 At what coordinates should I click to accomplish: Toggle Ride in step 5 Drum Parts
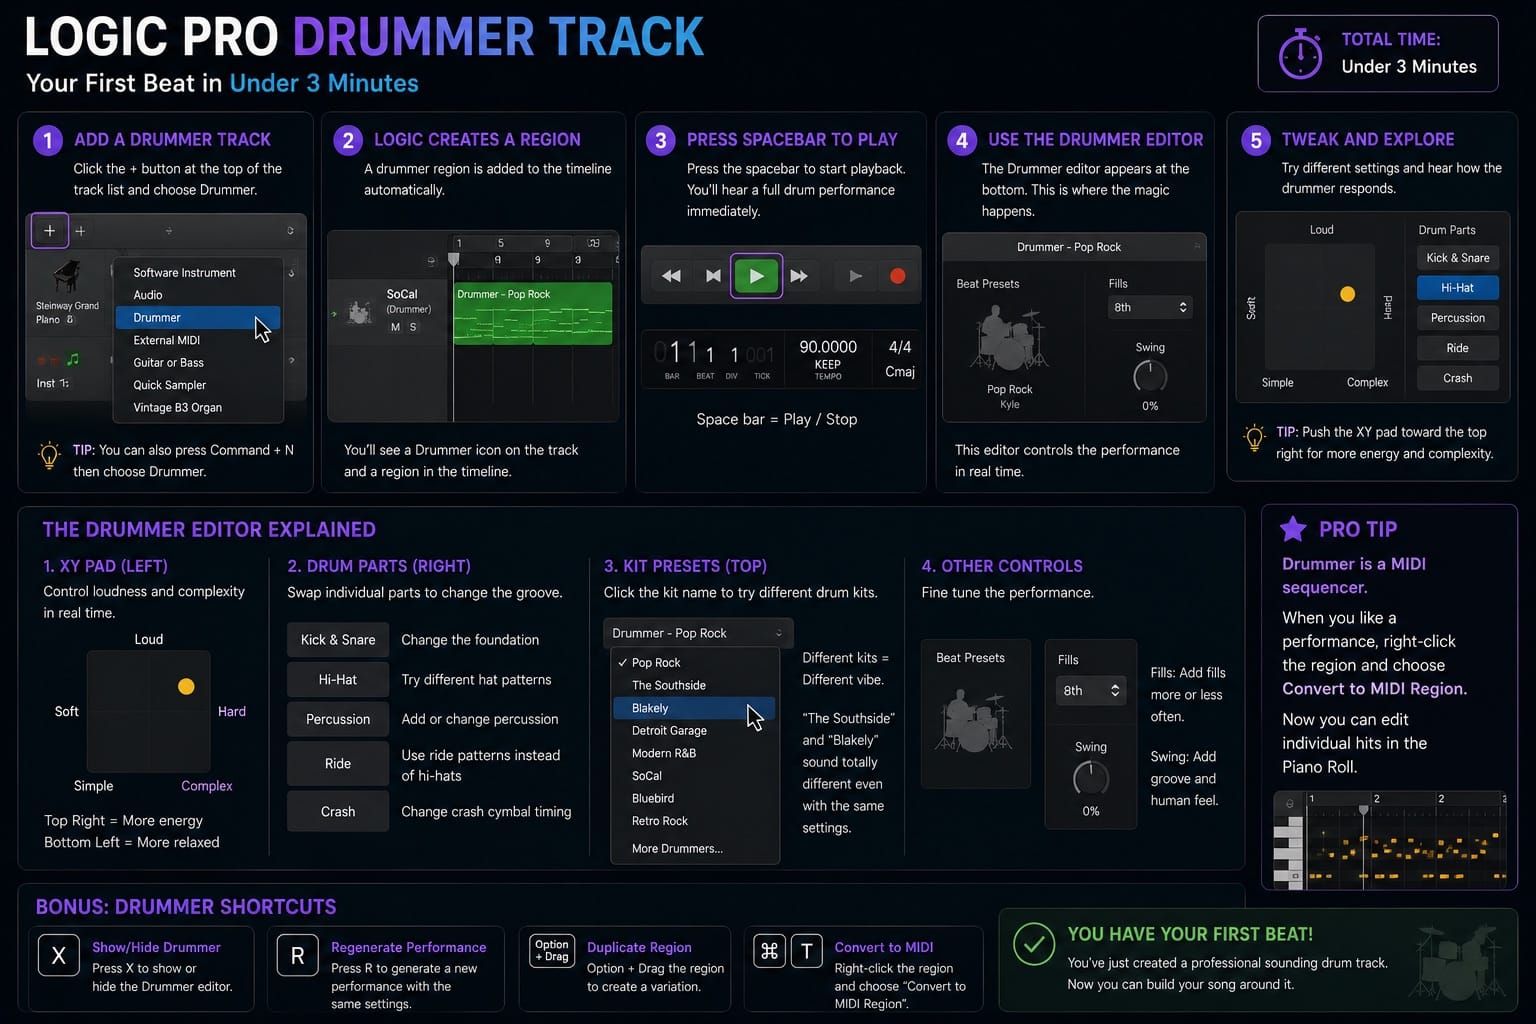click(x=1458, y=348)
